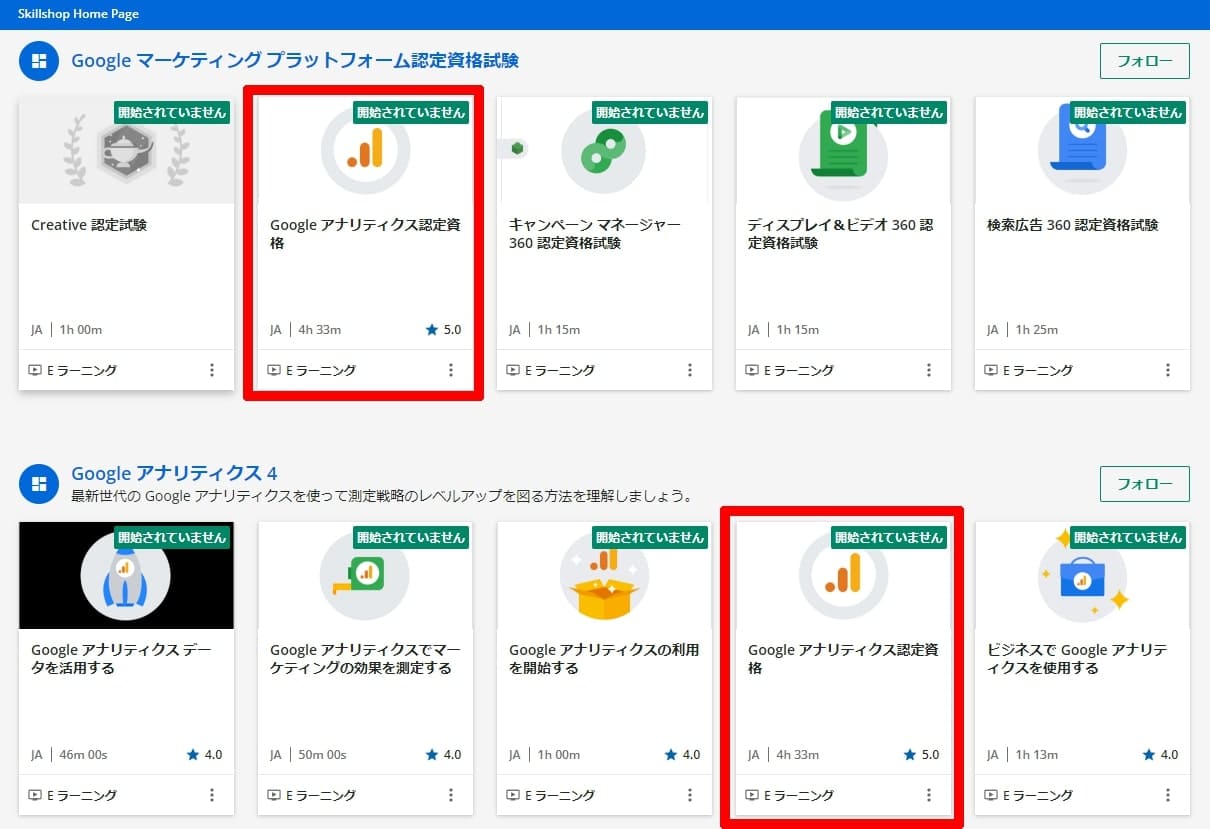Click 開始されていません badge on Creative 認定試験 card

[x=172, y=112]
